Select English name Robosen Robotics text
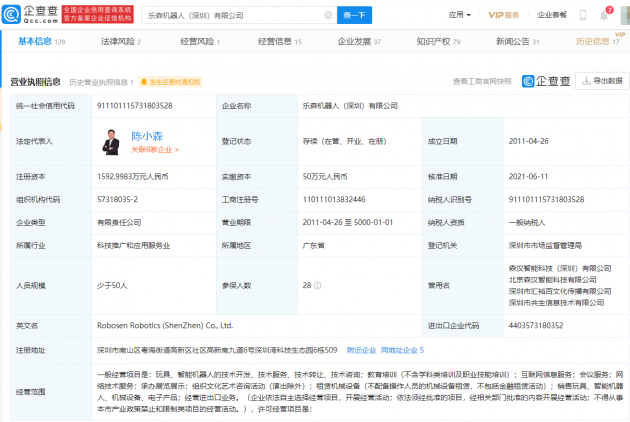The image size is (630, 422). [x=165, y=326]
